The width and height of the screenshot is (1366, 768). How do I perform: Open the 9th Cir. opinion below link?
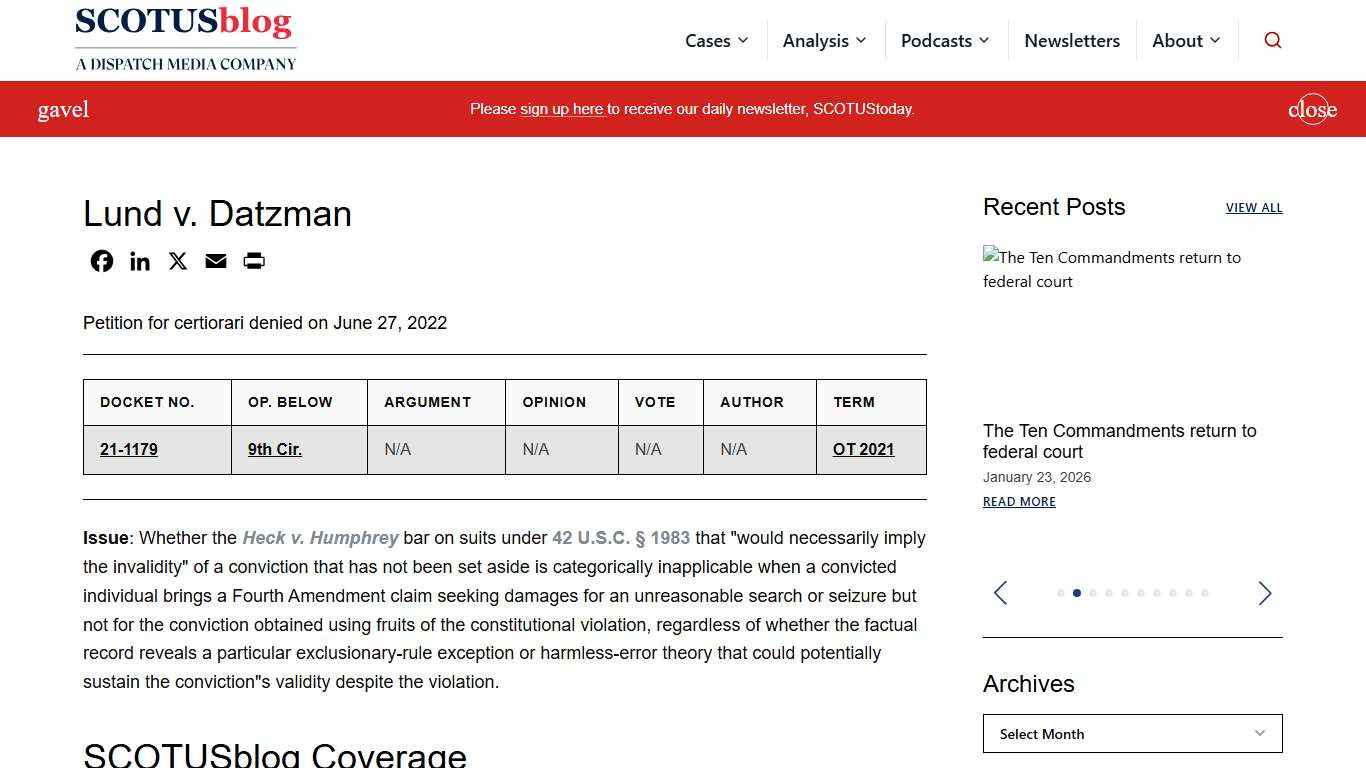coord(275,449)
